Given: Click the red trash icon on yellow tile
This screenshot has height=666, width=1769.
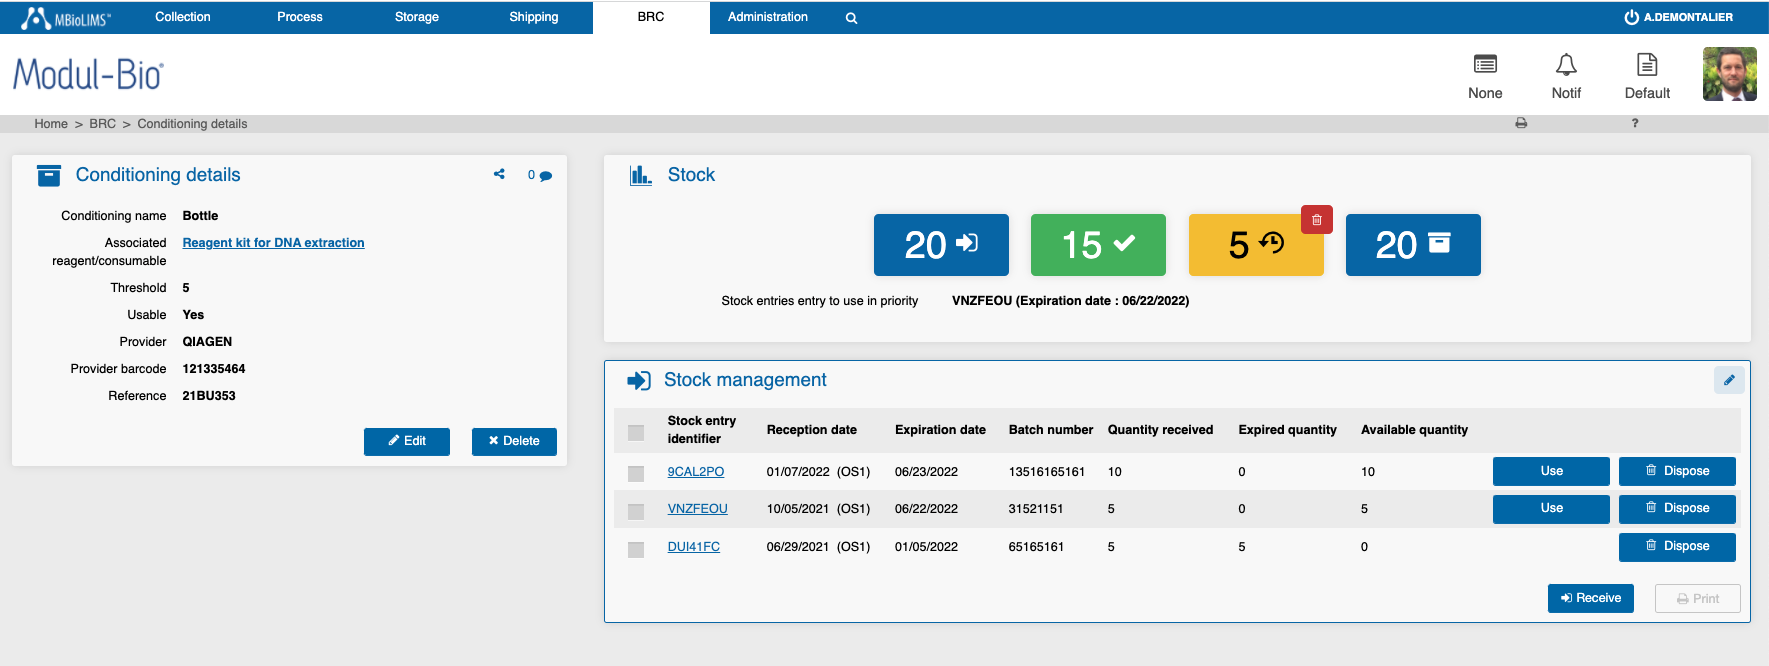Looking at the screenshot, I should (1317, 220).
